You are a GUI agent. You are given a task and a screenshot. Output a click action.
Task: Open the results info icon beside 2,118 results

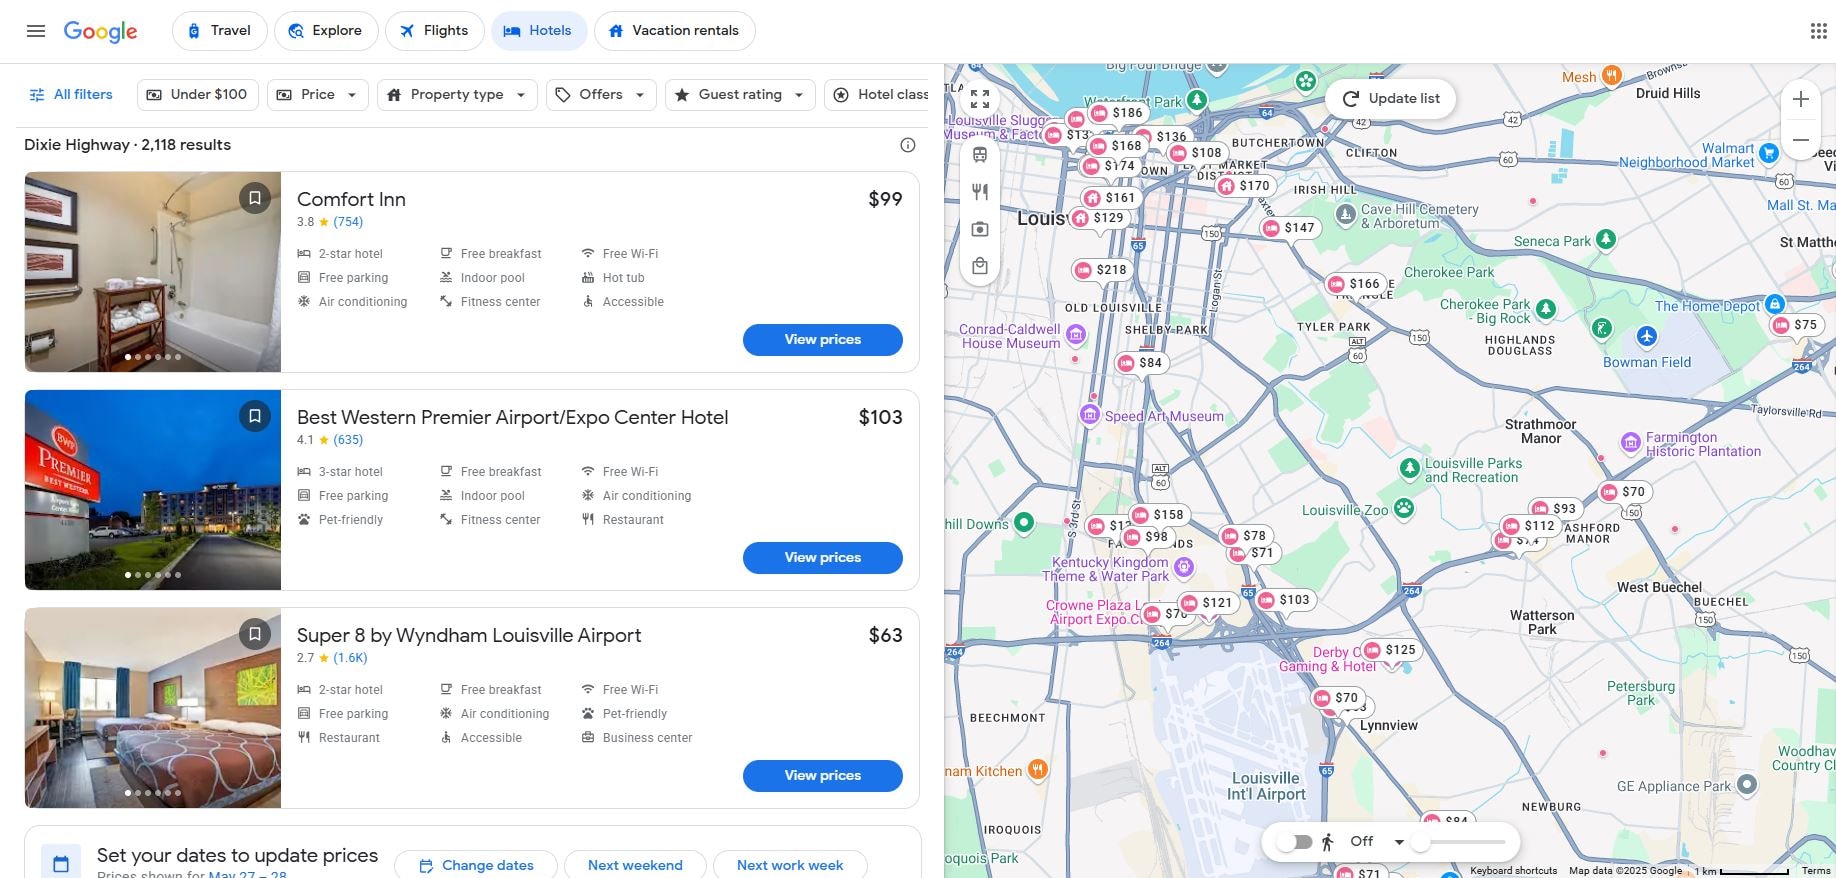(x=908, y=145)
